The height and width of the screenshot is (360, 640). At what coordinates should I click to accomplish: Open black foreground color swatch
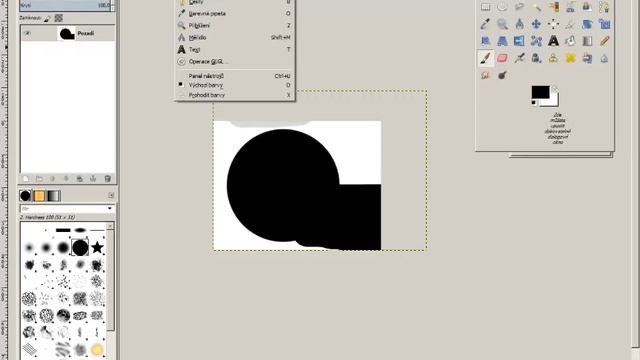click(540, 93)
